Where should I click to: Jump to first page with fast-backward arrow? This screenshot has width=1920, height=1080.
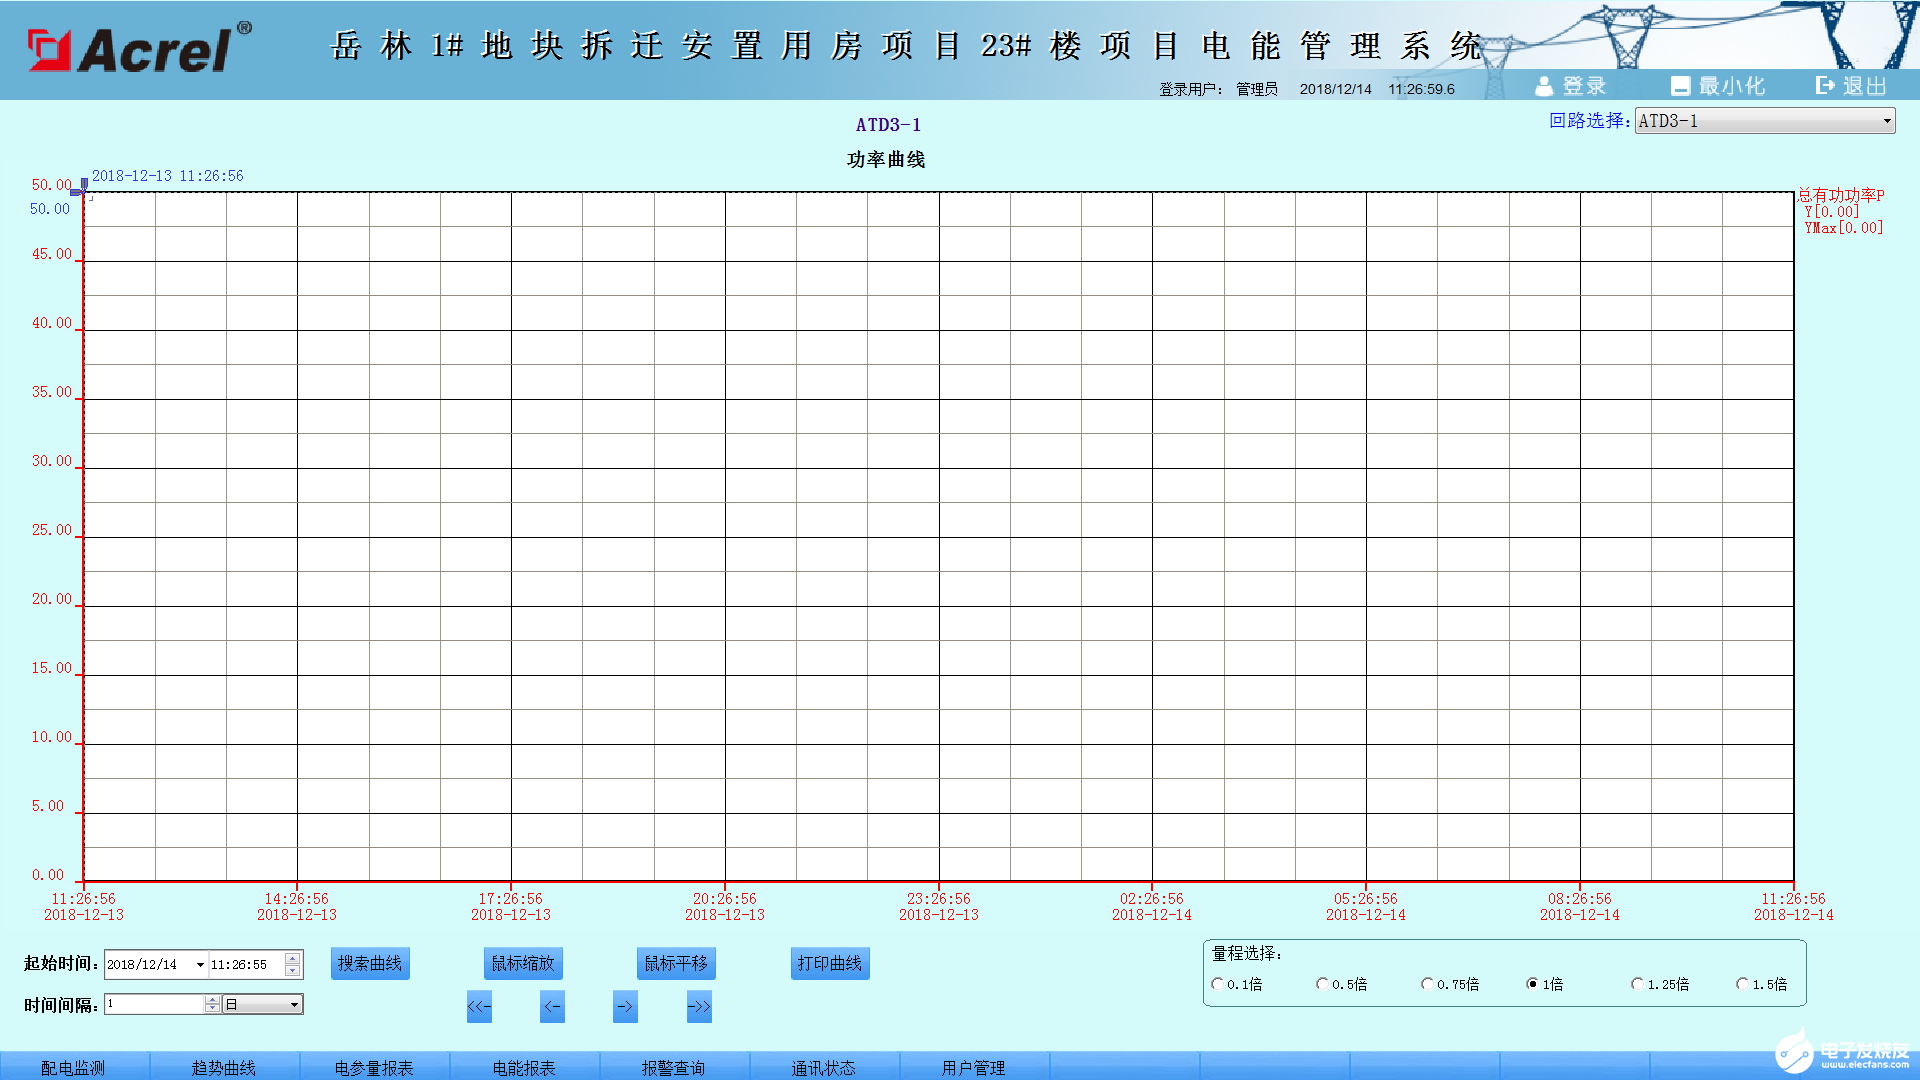[479, 1007]
